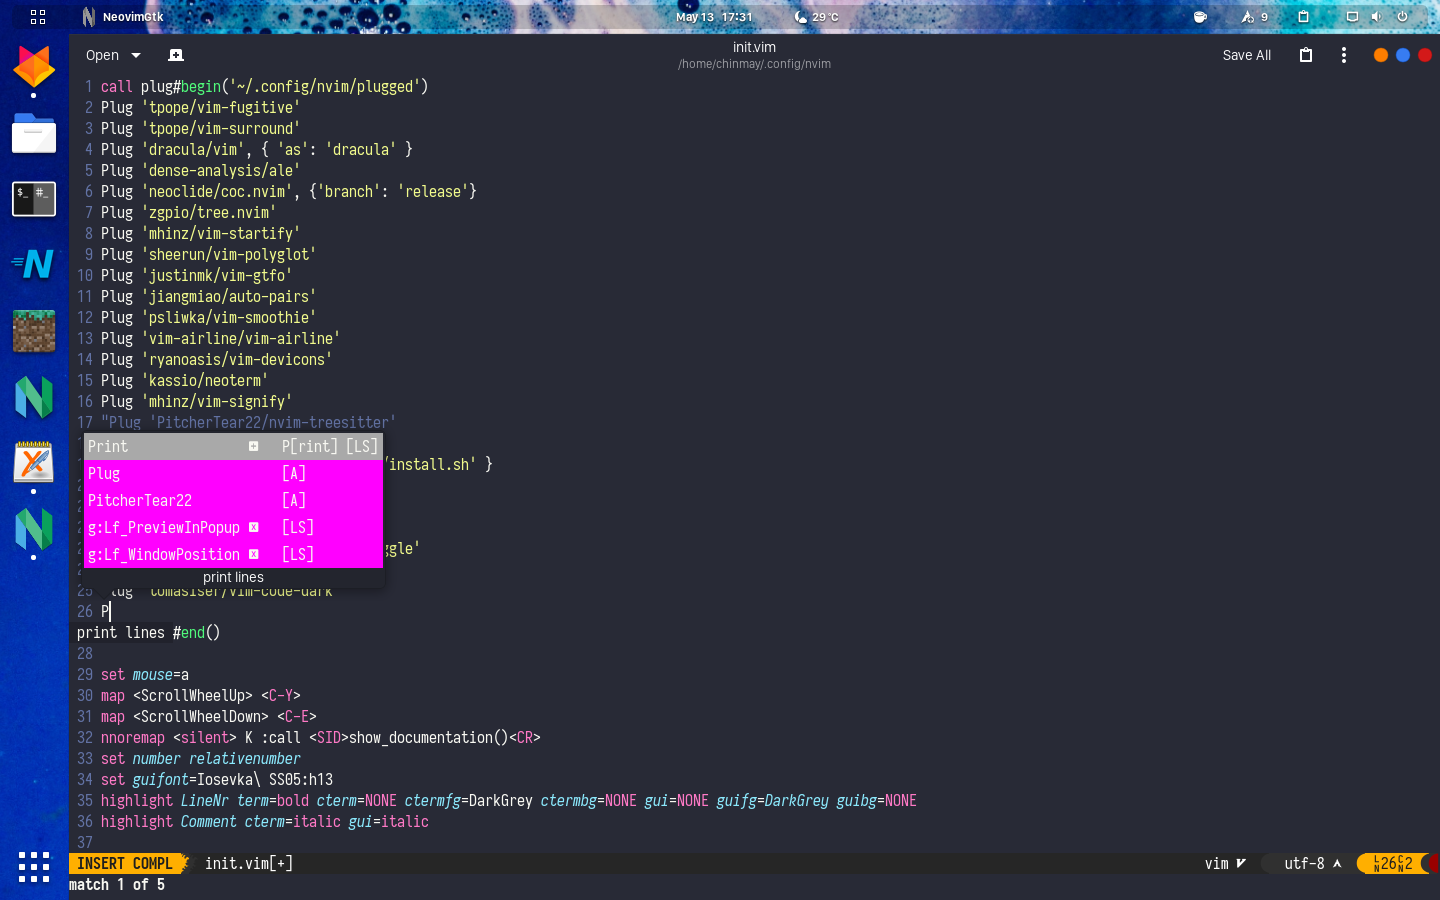
Task: Mute the system volume icon
Action: tap(1377, 17)
